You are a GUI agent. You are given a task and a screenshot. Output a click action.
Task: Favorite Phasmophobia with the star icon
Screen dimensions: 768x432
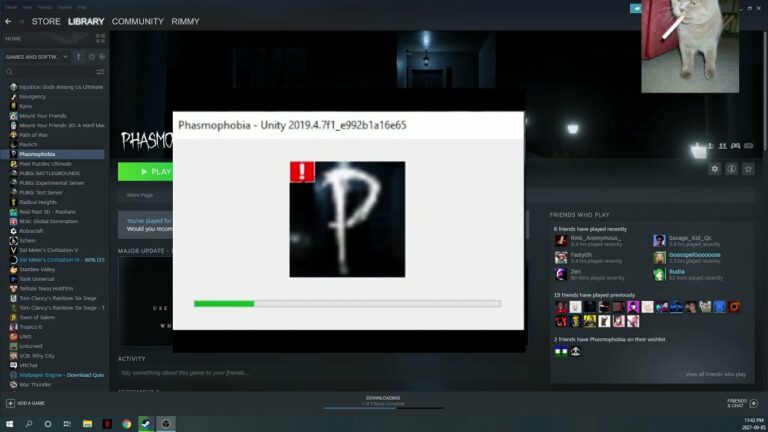click(748, 169)
